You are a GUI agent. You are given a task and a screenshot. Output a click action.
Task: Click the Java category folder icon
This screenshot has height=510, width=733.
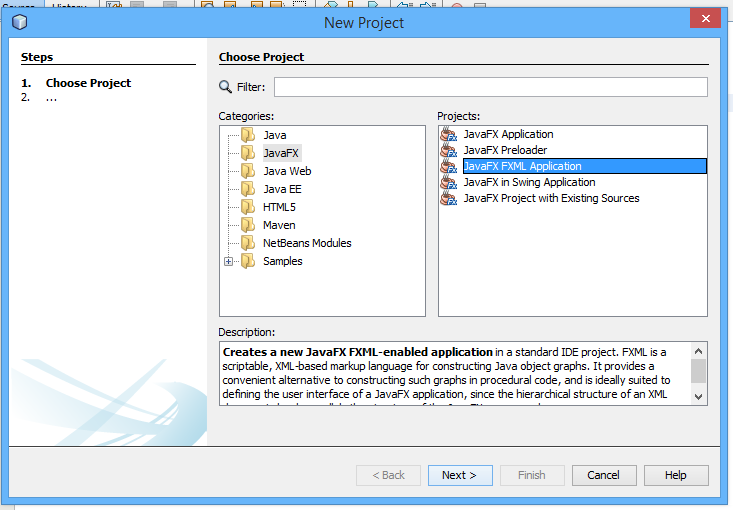click(x=248, y=135)
